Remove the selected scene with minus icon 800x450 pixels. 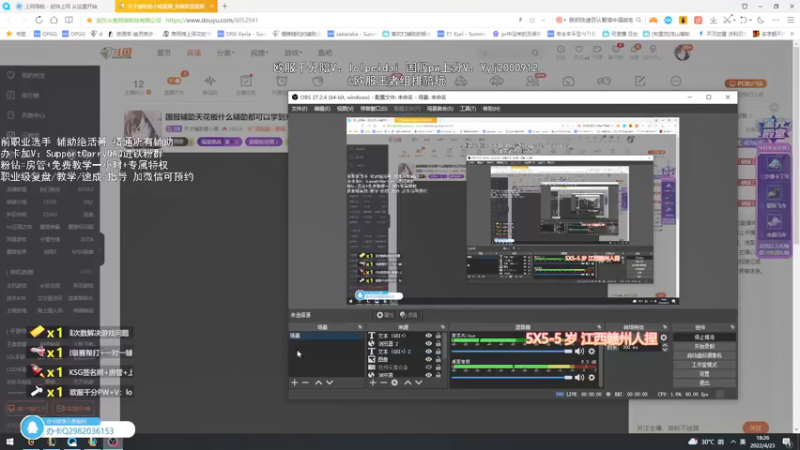[x=306, y=383]
